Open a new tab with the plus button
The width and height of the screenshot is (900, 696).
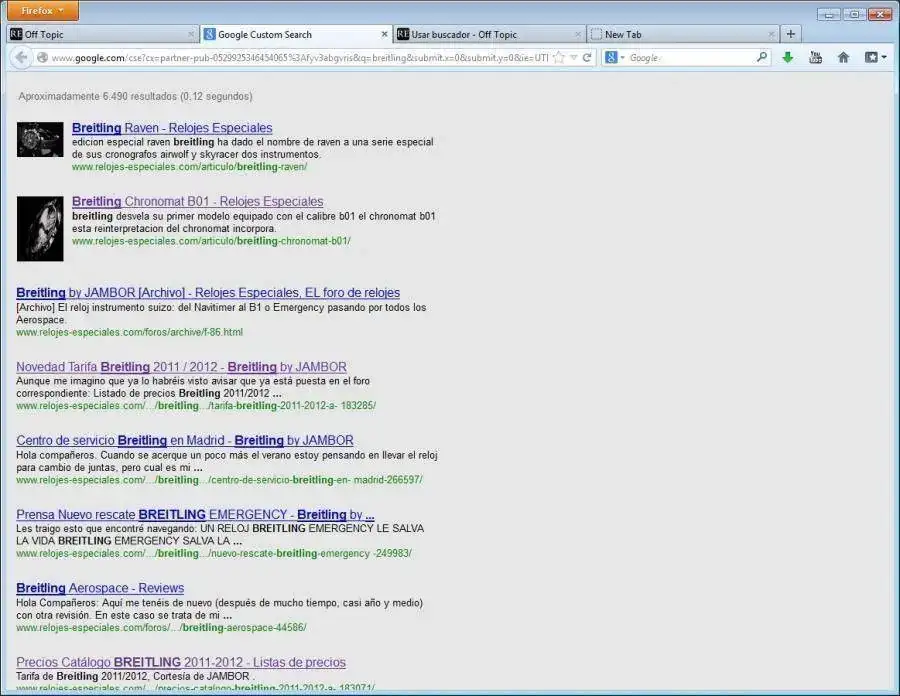(x=790, y=34)
